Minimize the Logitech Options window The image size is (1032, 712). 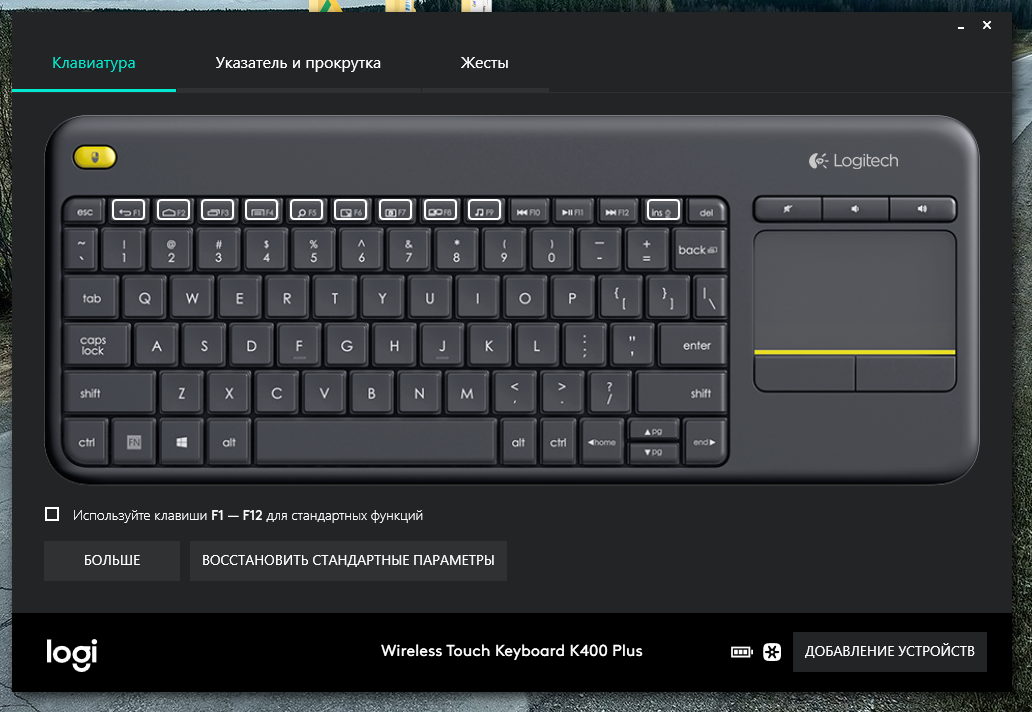pos(961,26)
